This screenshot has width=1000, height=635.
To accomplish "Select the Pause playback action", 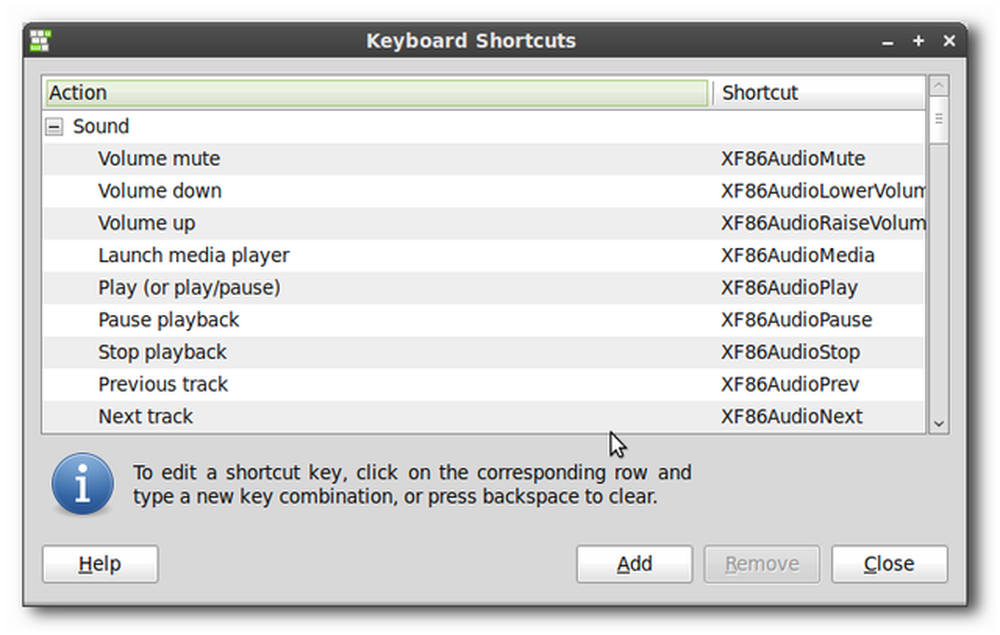I will point(168,320).
